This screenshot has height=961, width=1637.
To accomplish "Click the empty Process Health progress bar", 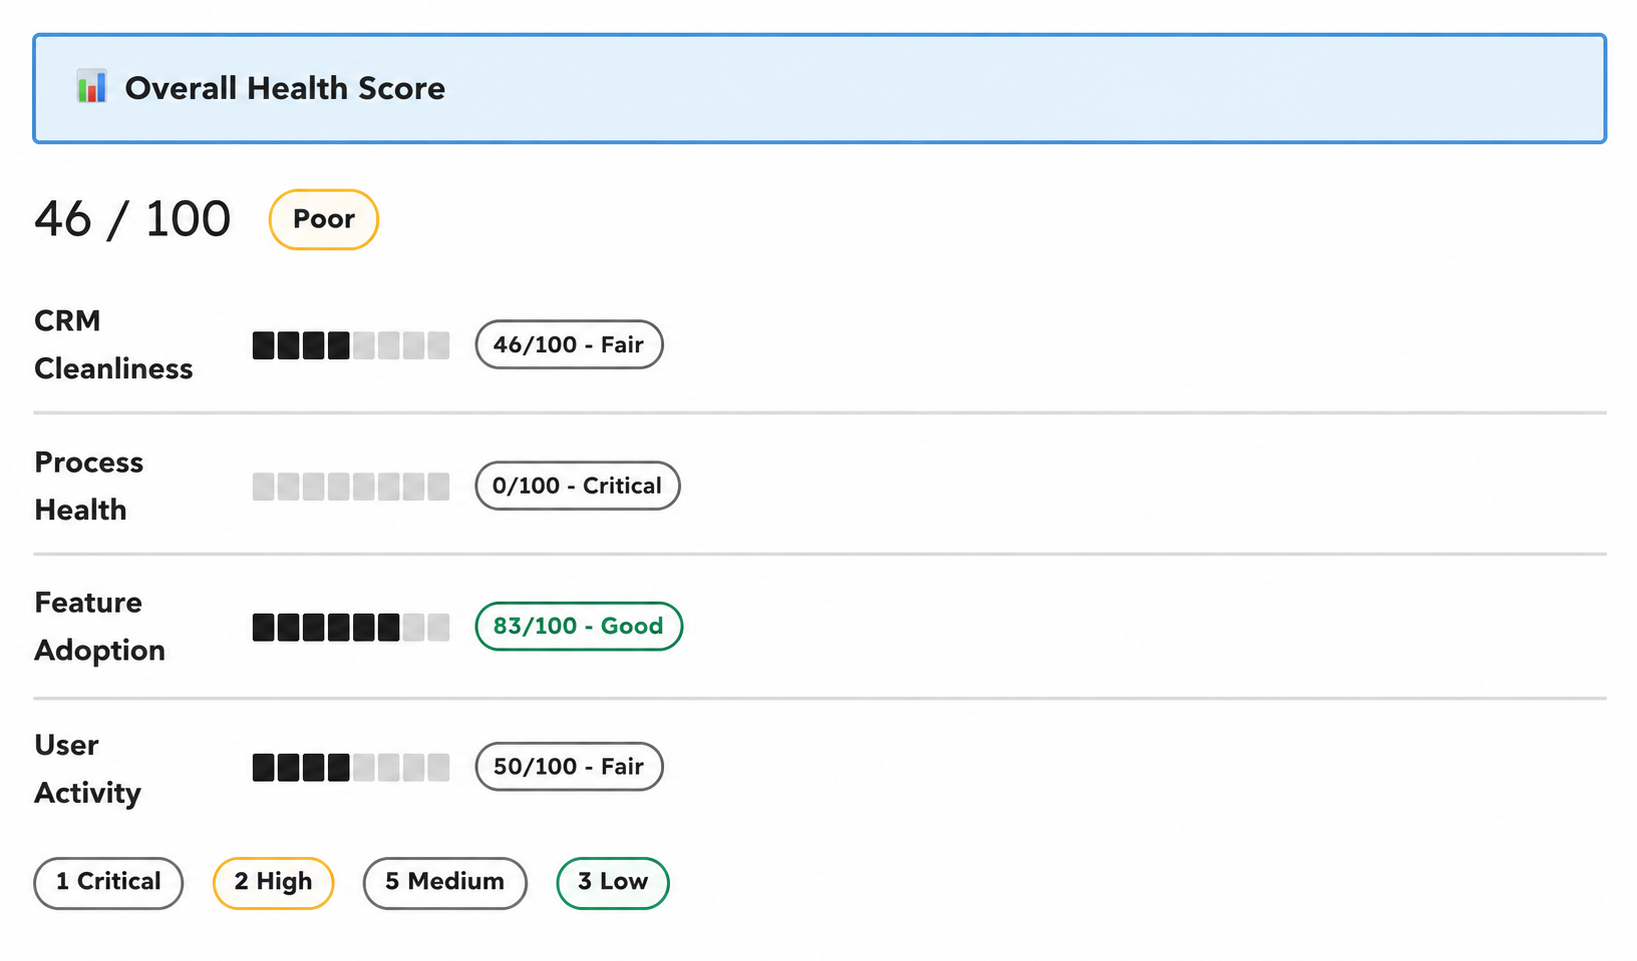I will pos(351,487).
